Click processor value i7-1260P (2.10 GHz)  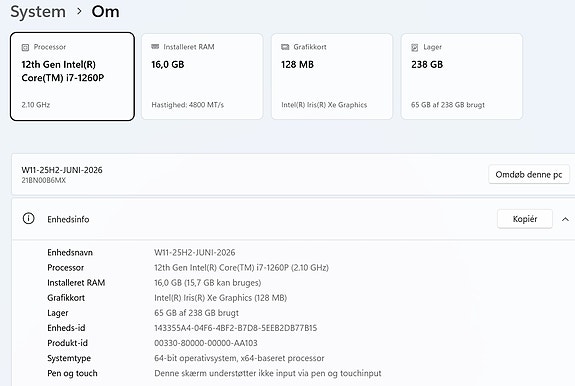241,268
